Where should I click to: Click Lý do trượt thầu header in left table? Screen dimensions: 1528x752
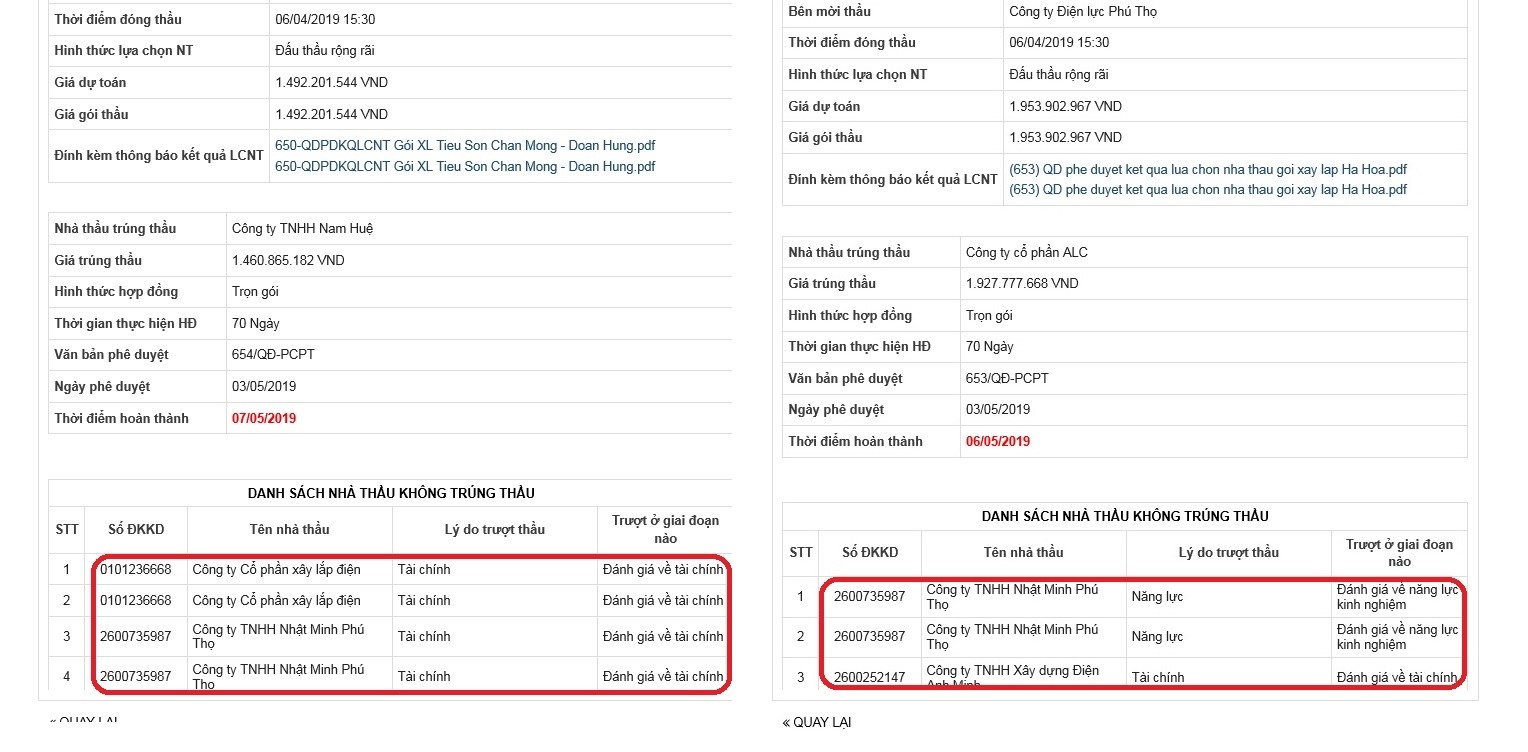pos(495,530)
